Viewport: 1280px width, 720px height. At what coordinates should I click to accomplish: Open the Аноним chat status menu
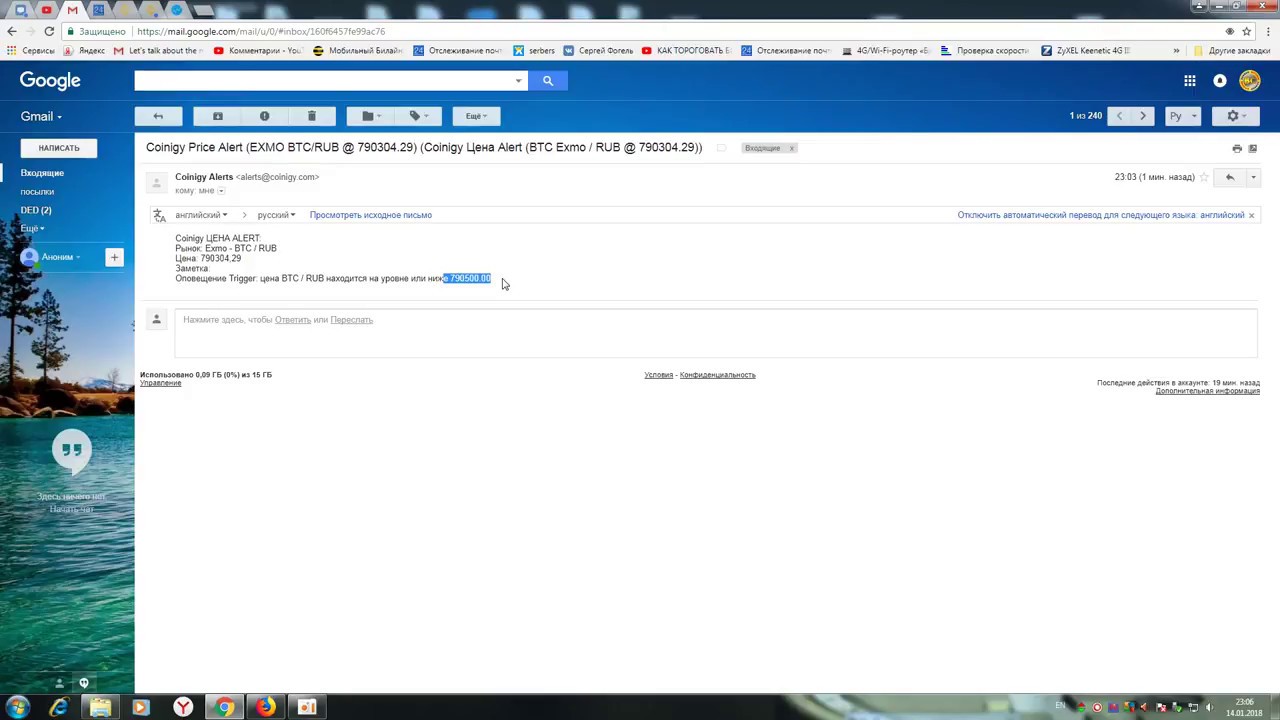click(60, 257)
